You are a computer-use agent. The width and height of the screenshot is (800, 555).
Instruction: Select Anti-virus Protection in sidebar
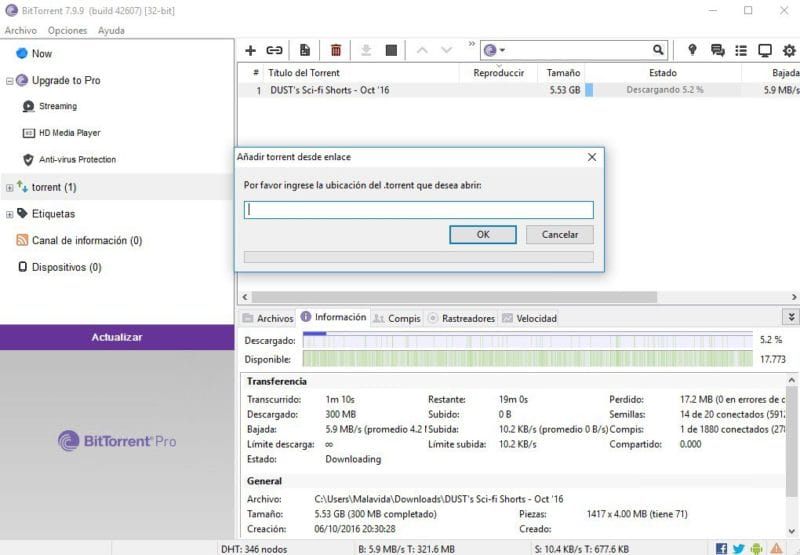tap(78, 159)
